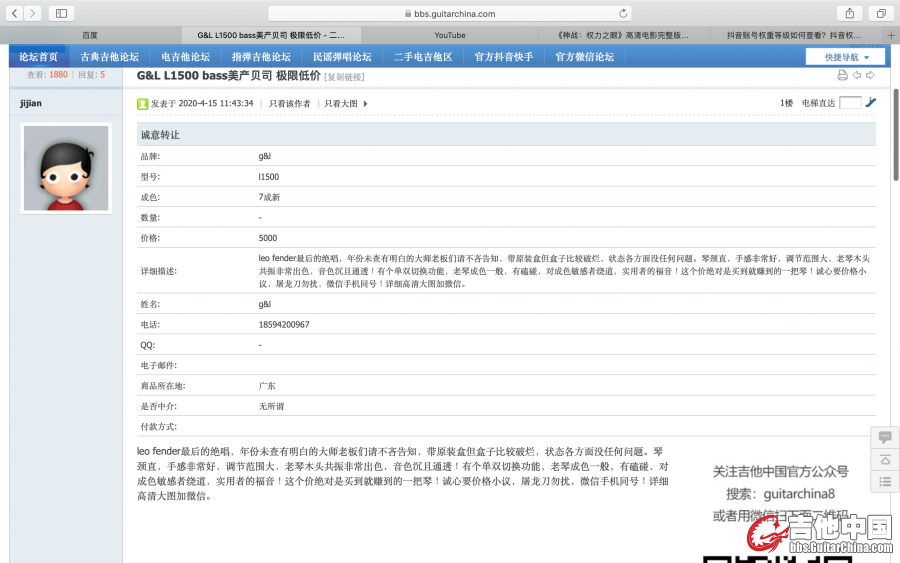Screen dimensions: 900x563
Task: Click the 复制链接 link beside title
Action: (x=345, y=77)
